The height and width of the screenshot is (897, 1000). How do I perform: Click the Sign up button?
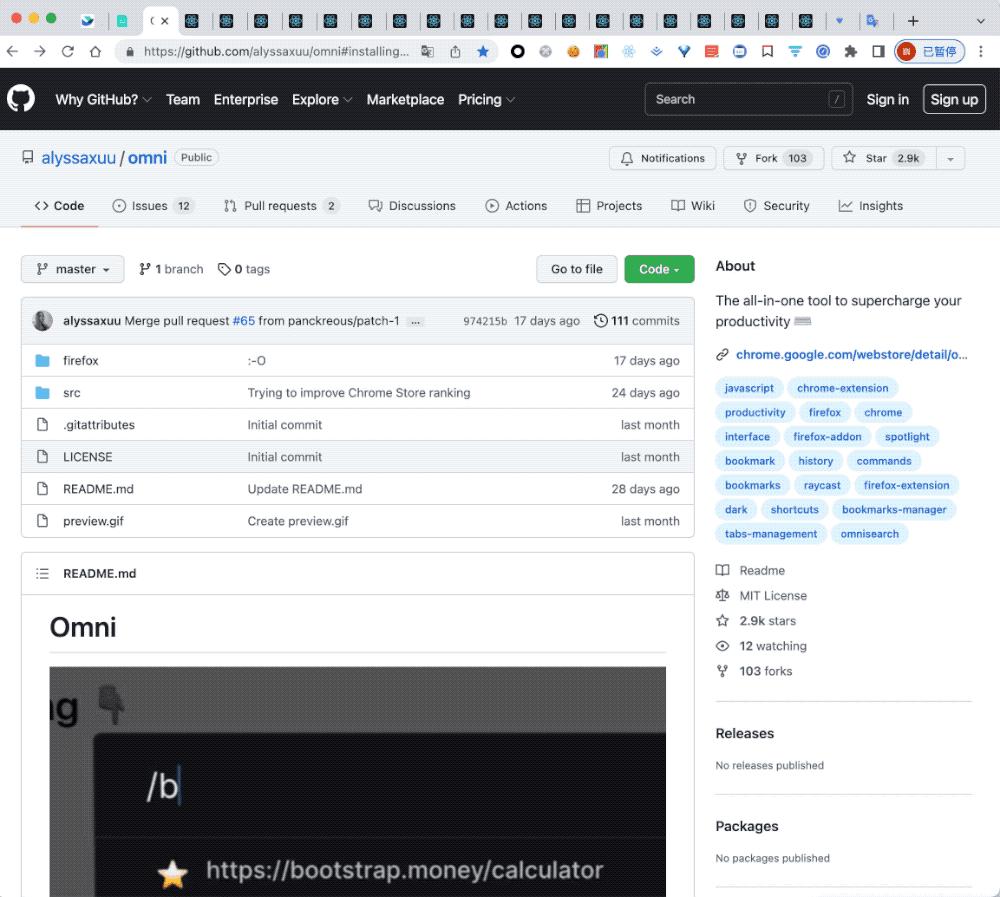954,100
